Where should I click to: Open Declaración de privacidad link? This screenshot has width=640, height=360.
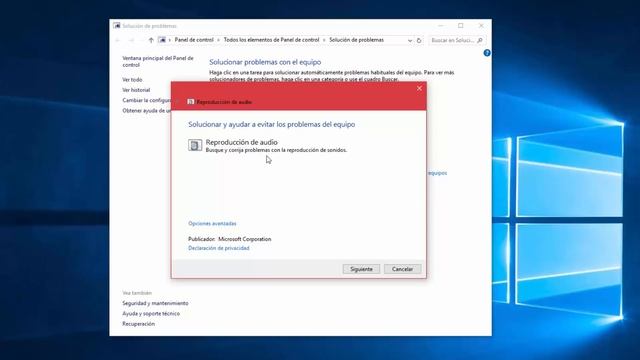[219, 248]
